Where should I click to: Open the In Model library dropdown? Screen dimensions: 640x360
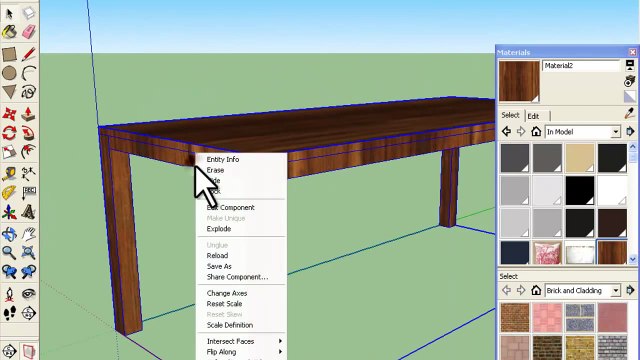point(583,132)
